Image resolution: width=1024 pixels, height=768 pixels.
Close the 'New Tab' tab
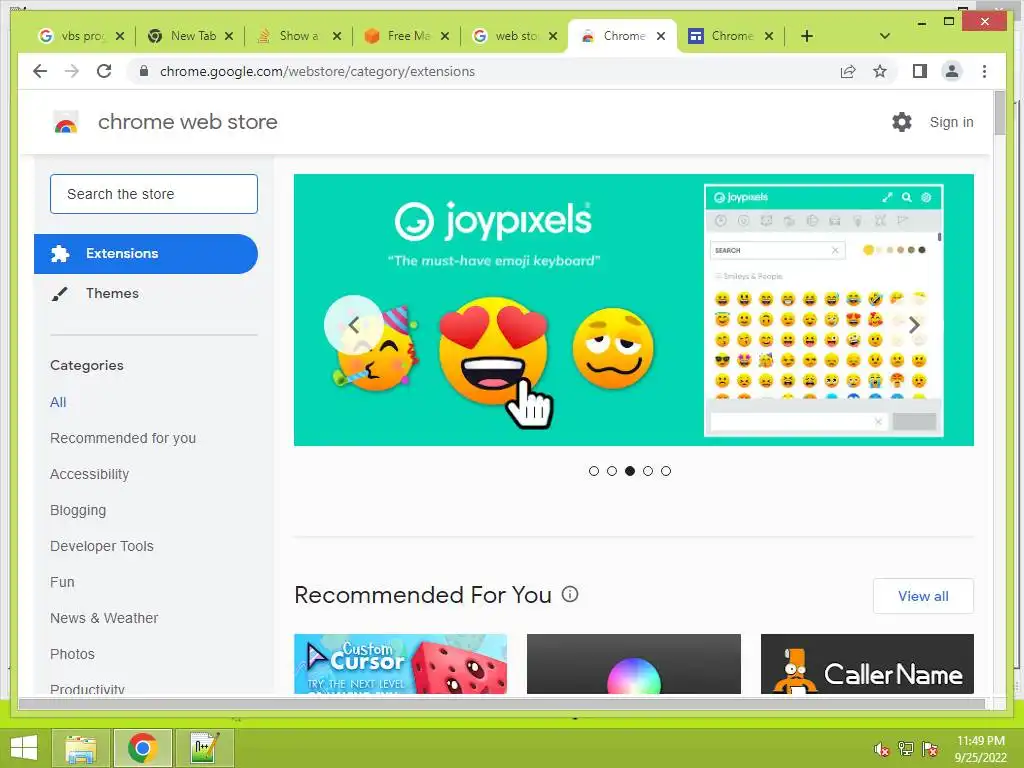(x=229, y=37)
